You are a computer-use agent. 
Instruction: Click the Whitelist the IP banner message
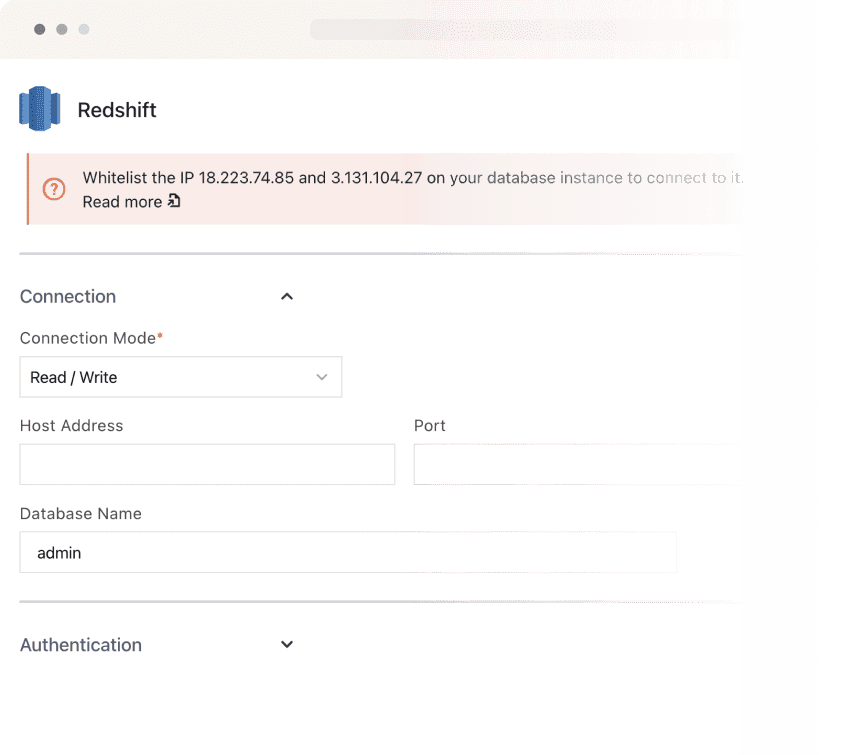tap(412, 178)
